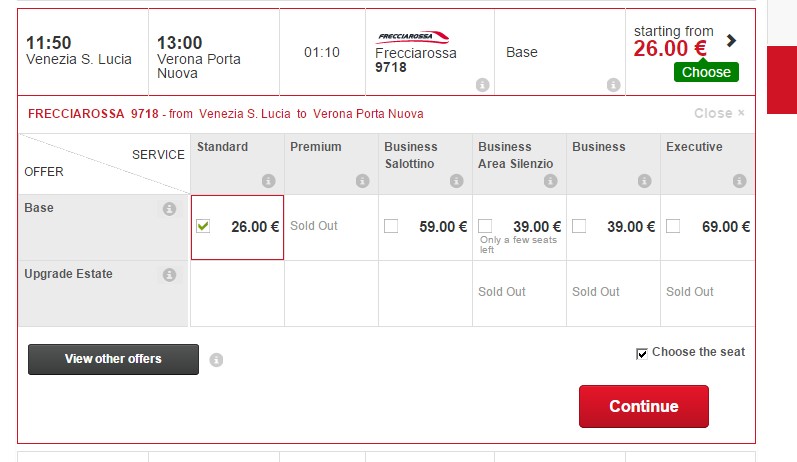This screenshot has width=797, height=462.
Task: Close the Frecciarossa 9718 details panel
Action: (719, 113)
